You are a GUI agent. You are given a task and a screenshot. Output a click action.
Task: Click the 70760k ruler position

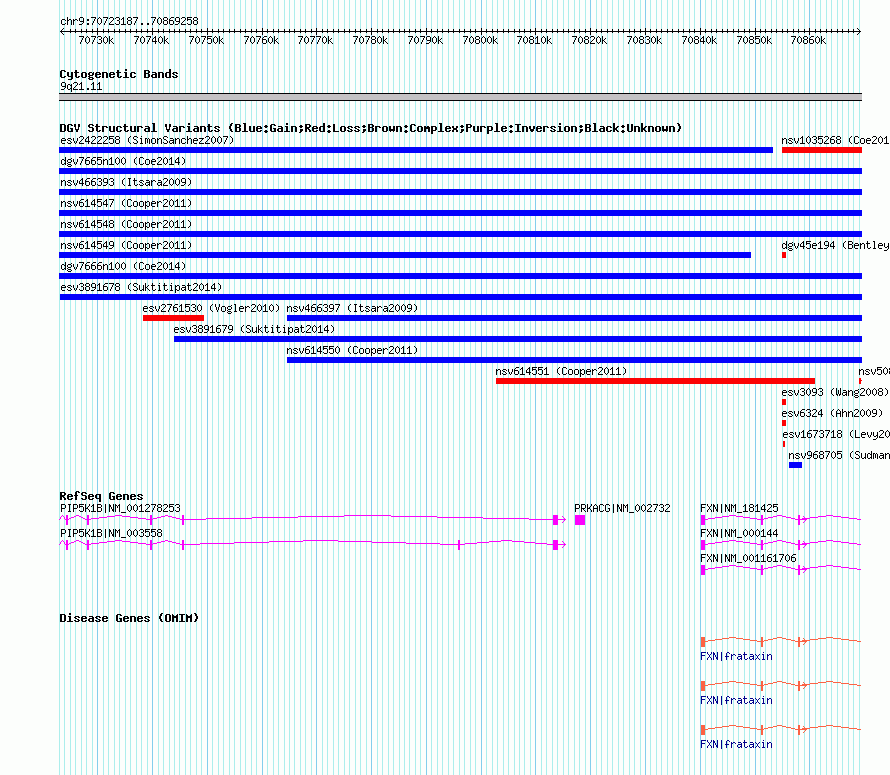pyautogui.click(x=261, y=40)
